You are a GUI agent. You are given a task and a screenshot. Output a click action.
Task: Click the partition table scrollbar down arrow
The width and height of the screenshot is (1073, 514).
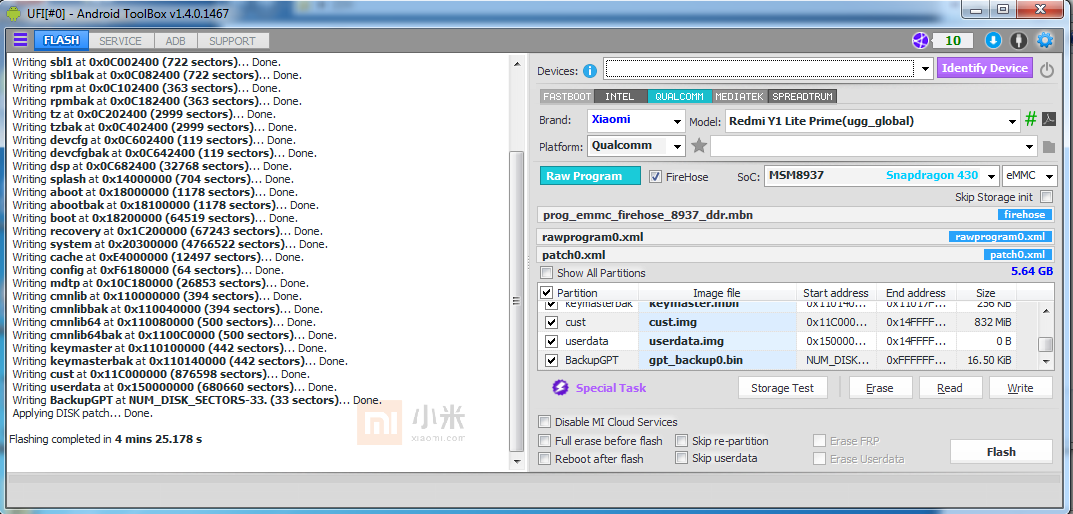pyautogui.click(x=1046, y=361)
